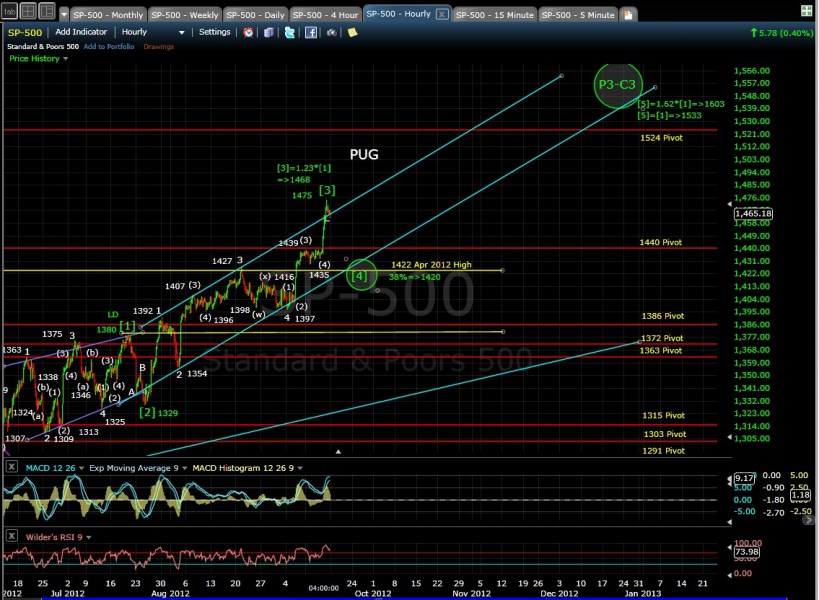Click the [5]=1.62*[1]=>1603 target label
Image resolution: width=819 pixels, height=600 pixels.
[681, 104]
